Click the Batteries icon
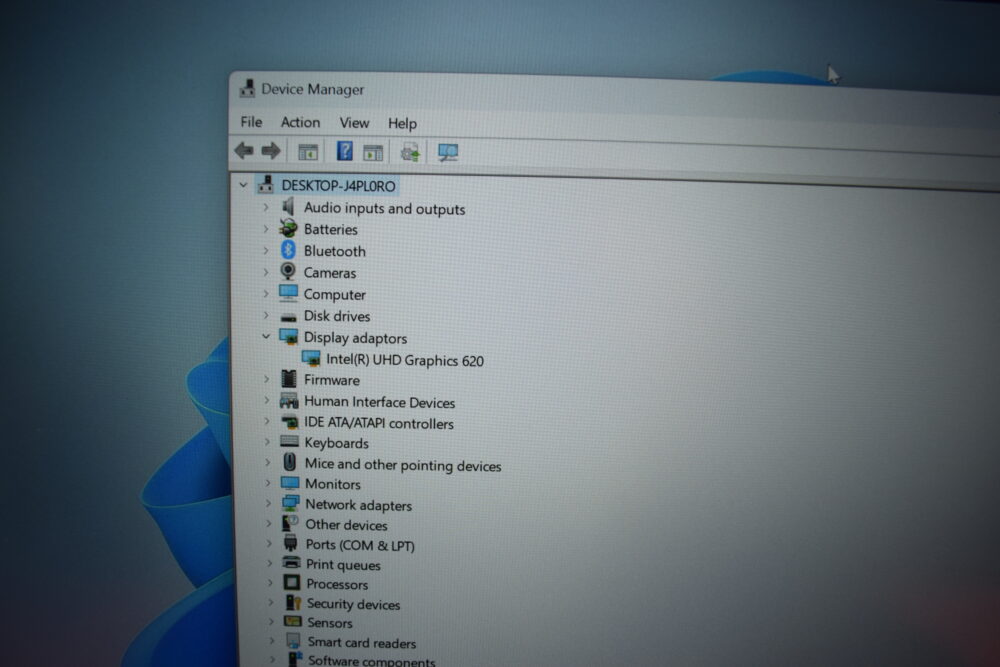 pyautogui.click(x=288, y=228)
